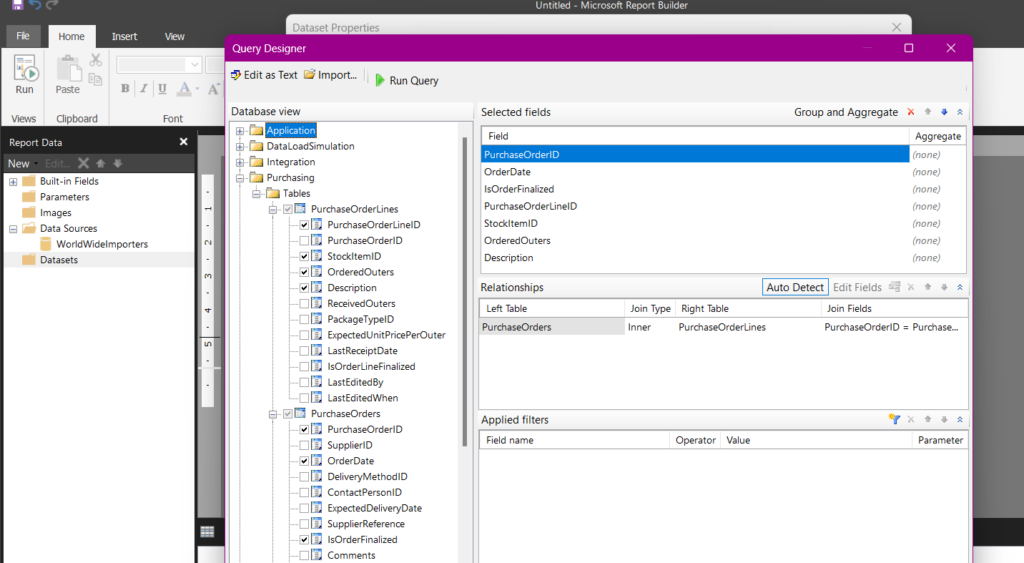Uncheck PurchaseOrderLineID under PurchaseOrderLines

(x=304, y=225)
